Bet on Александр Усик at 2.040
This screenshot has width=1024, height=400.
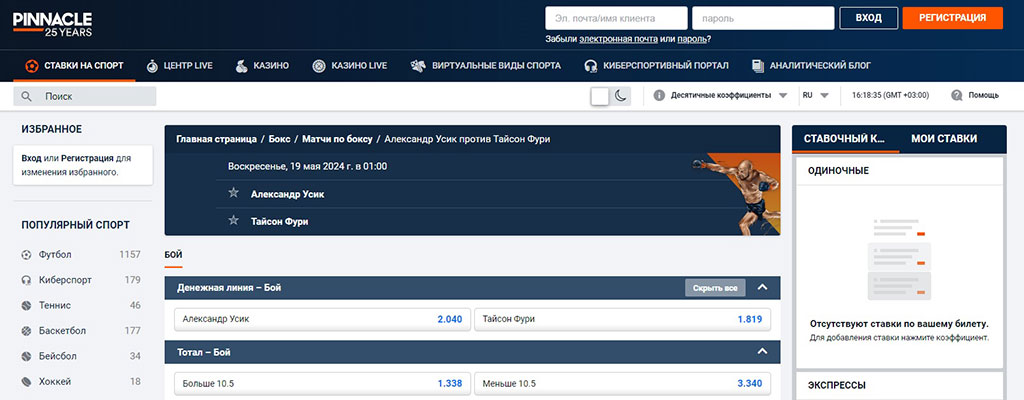[x=323, y=320]
